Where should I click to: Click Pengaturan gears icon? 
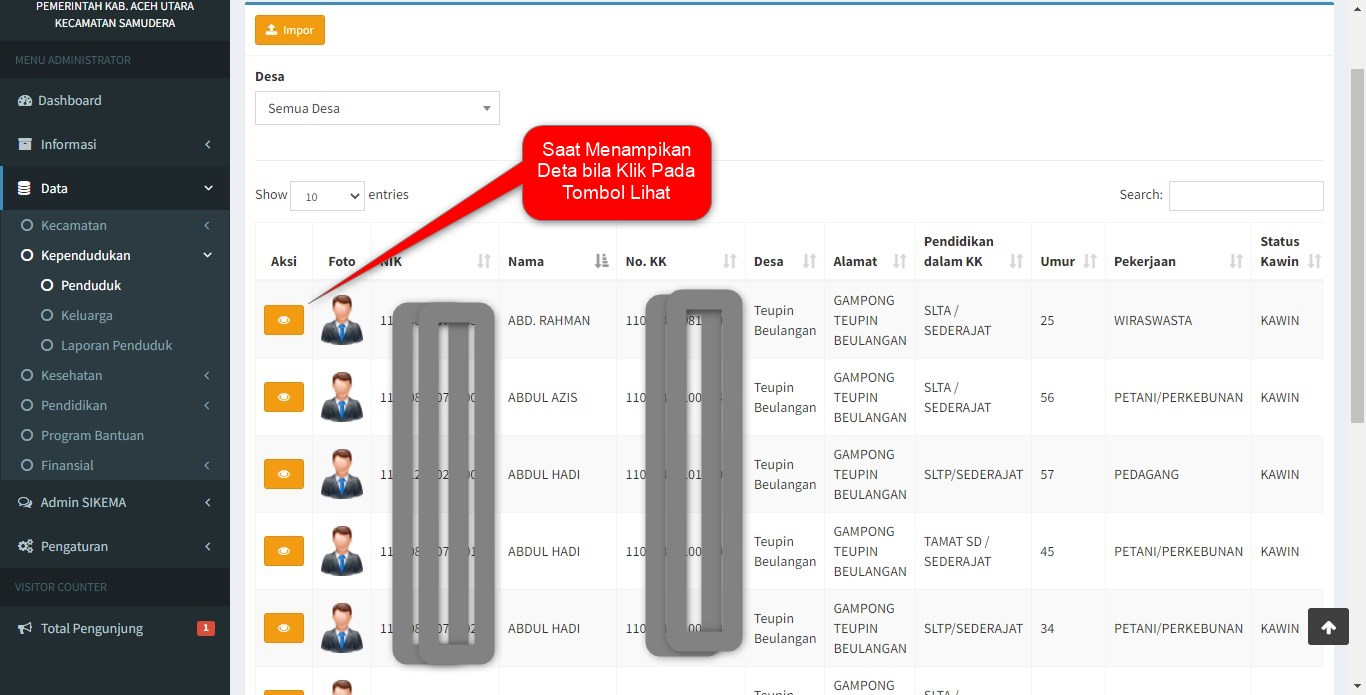click(25, 546)
